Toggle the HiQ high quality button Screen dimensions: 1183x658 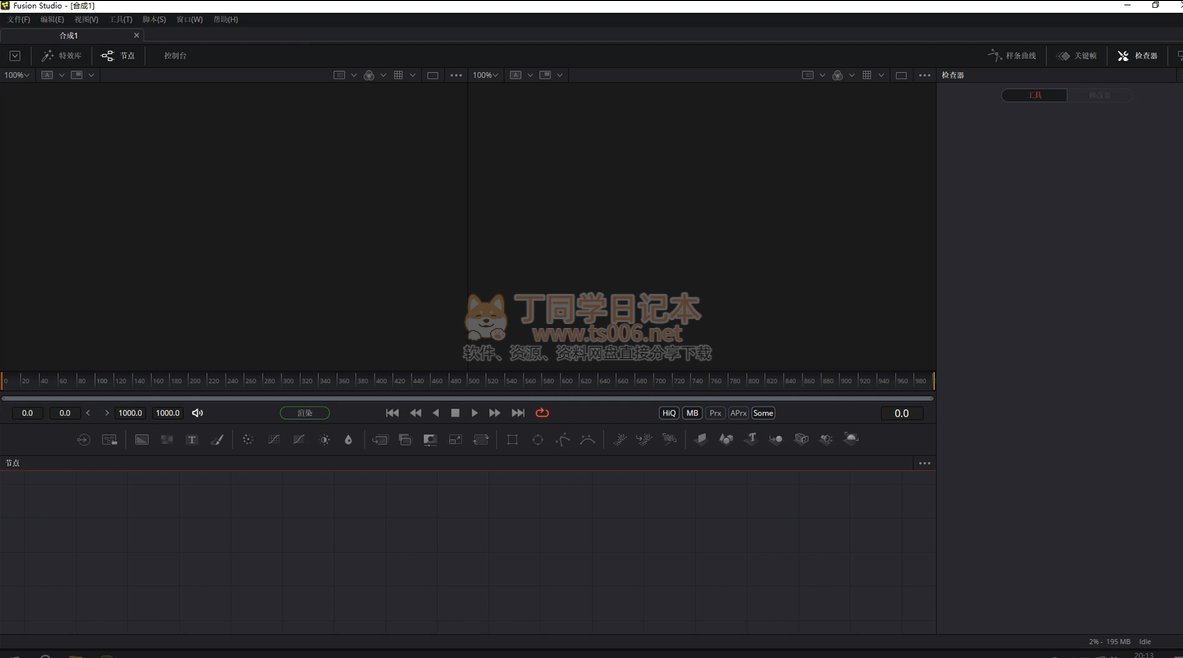pyautogui.click(x=668, y=413)
